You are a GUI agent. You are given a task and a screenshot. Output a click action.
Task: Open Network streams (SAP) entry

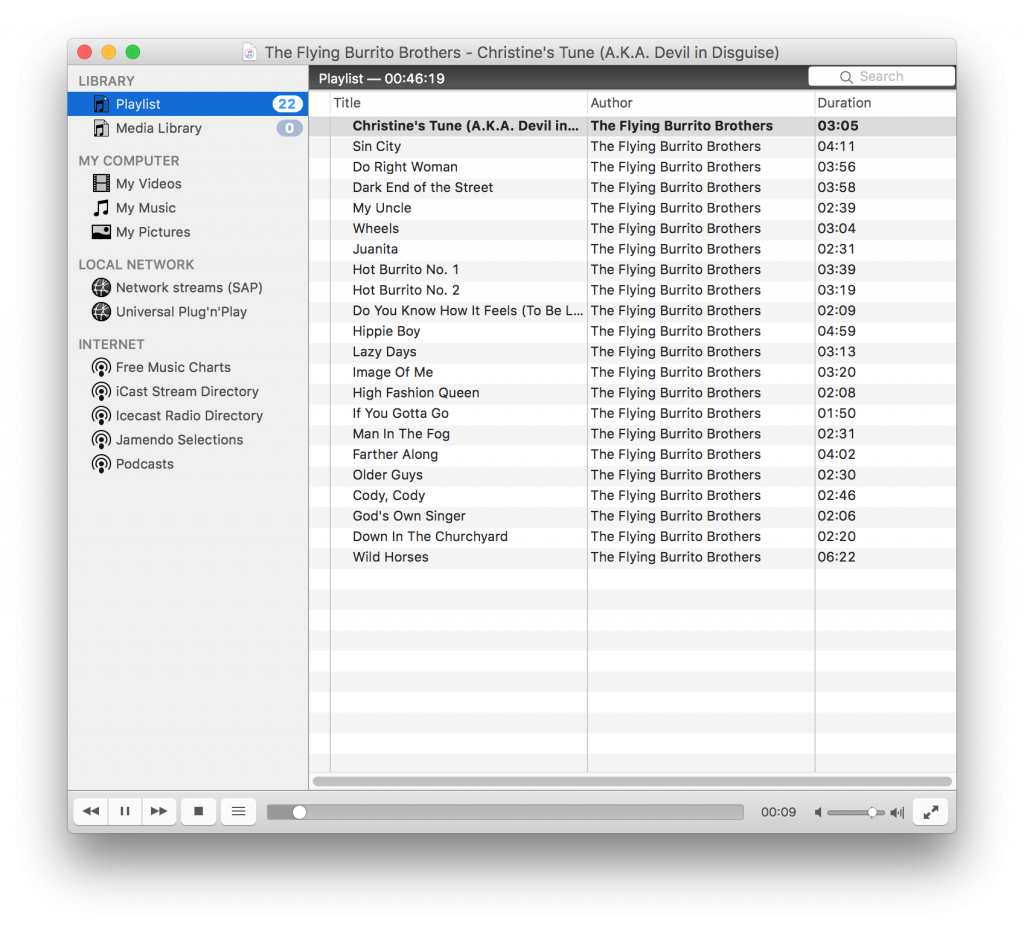(x=188, y=287)
